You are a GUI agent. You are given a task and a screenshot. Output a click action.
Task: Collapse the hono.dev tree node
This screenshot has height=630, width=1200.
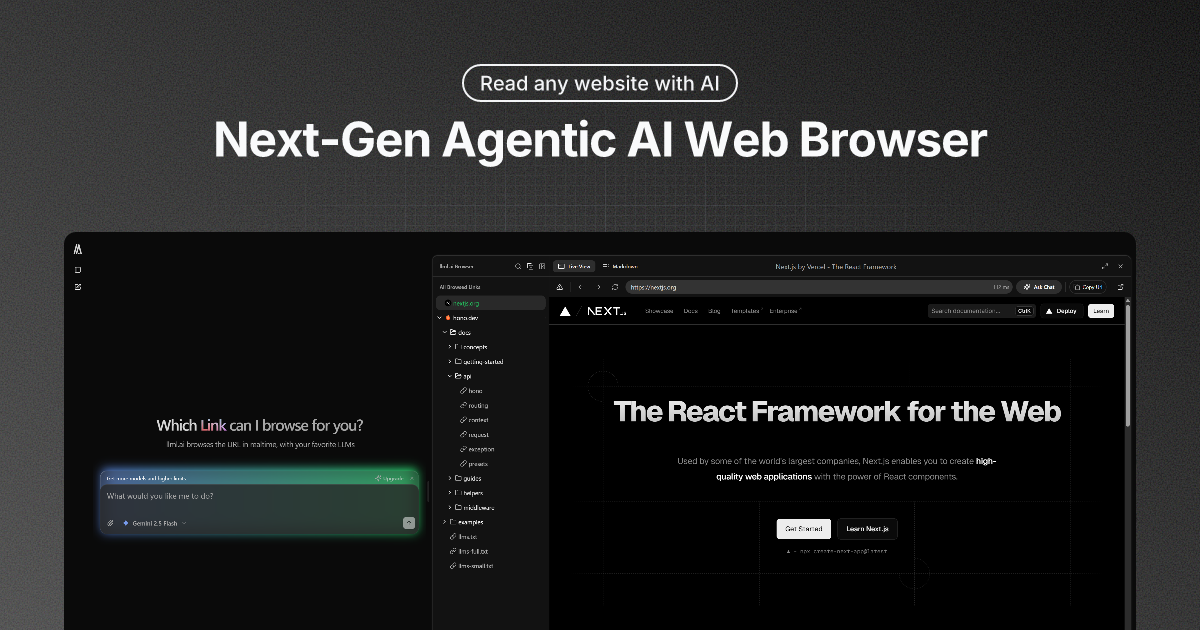[x=439, y=318]
